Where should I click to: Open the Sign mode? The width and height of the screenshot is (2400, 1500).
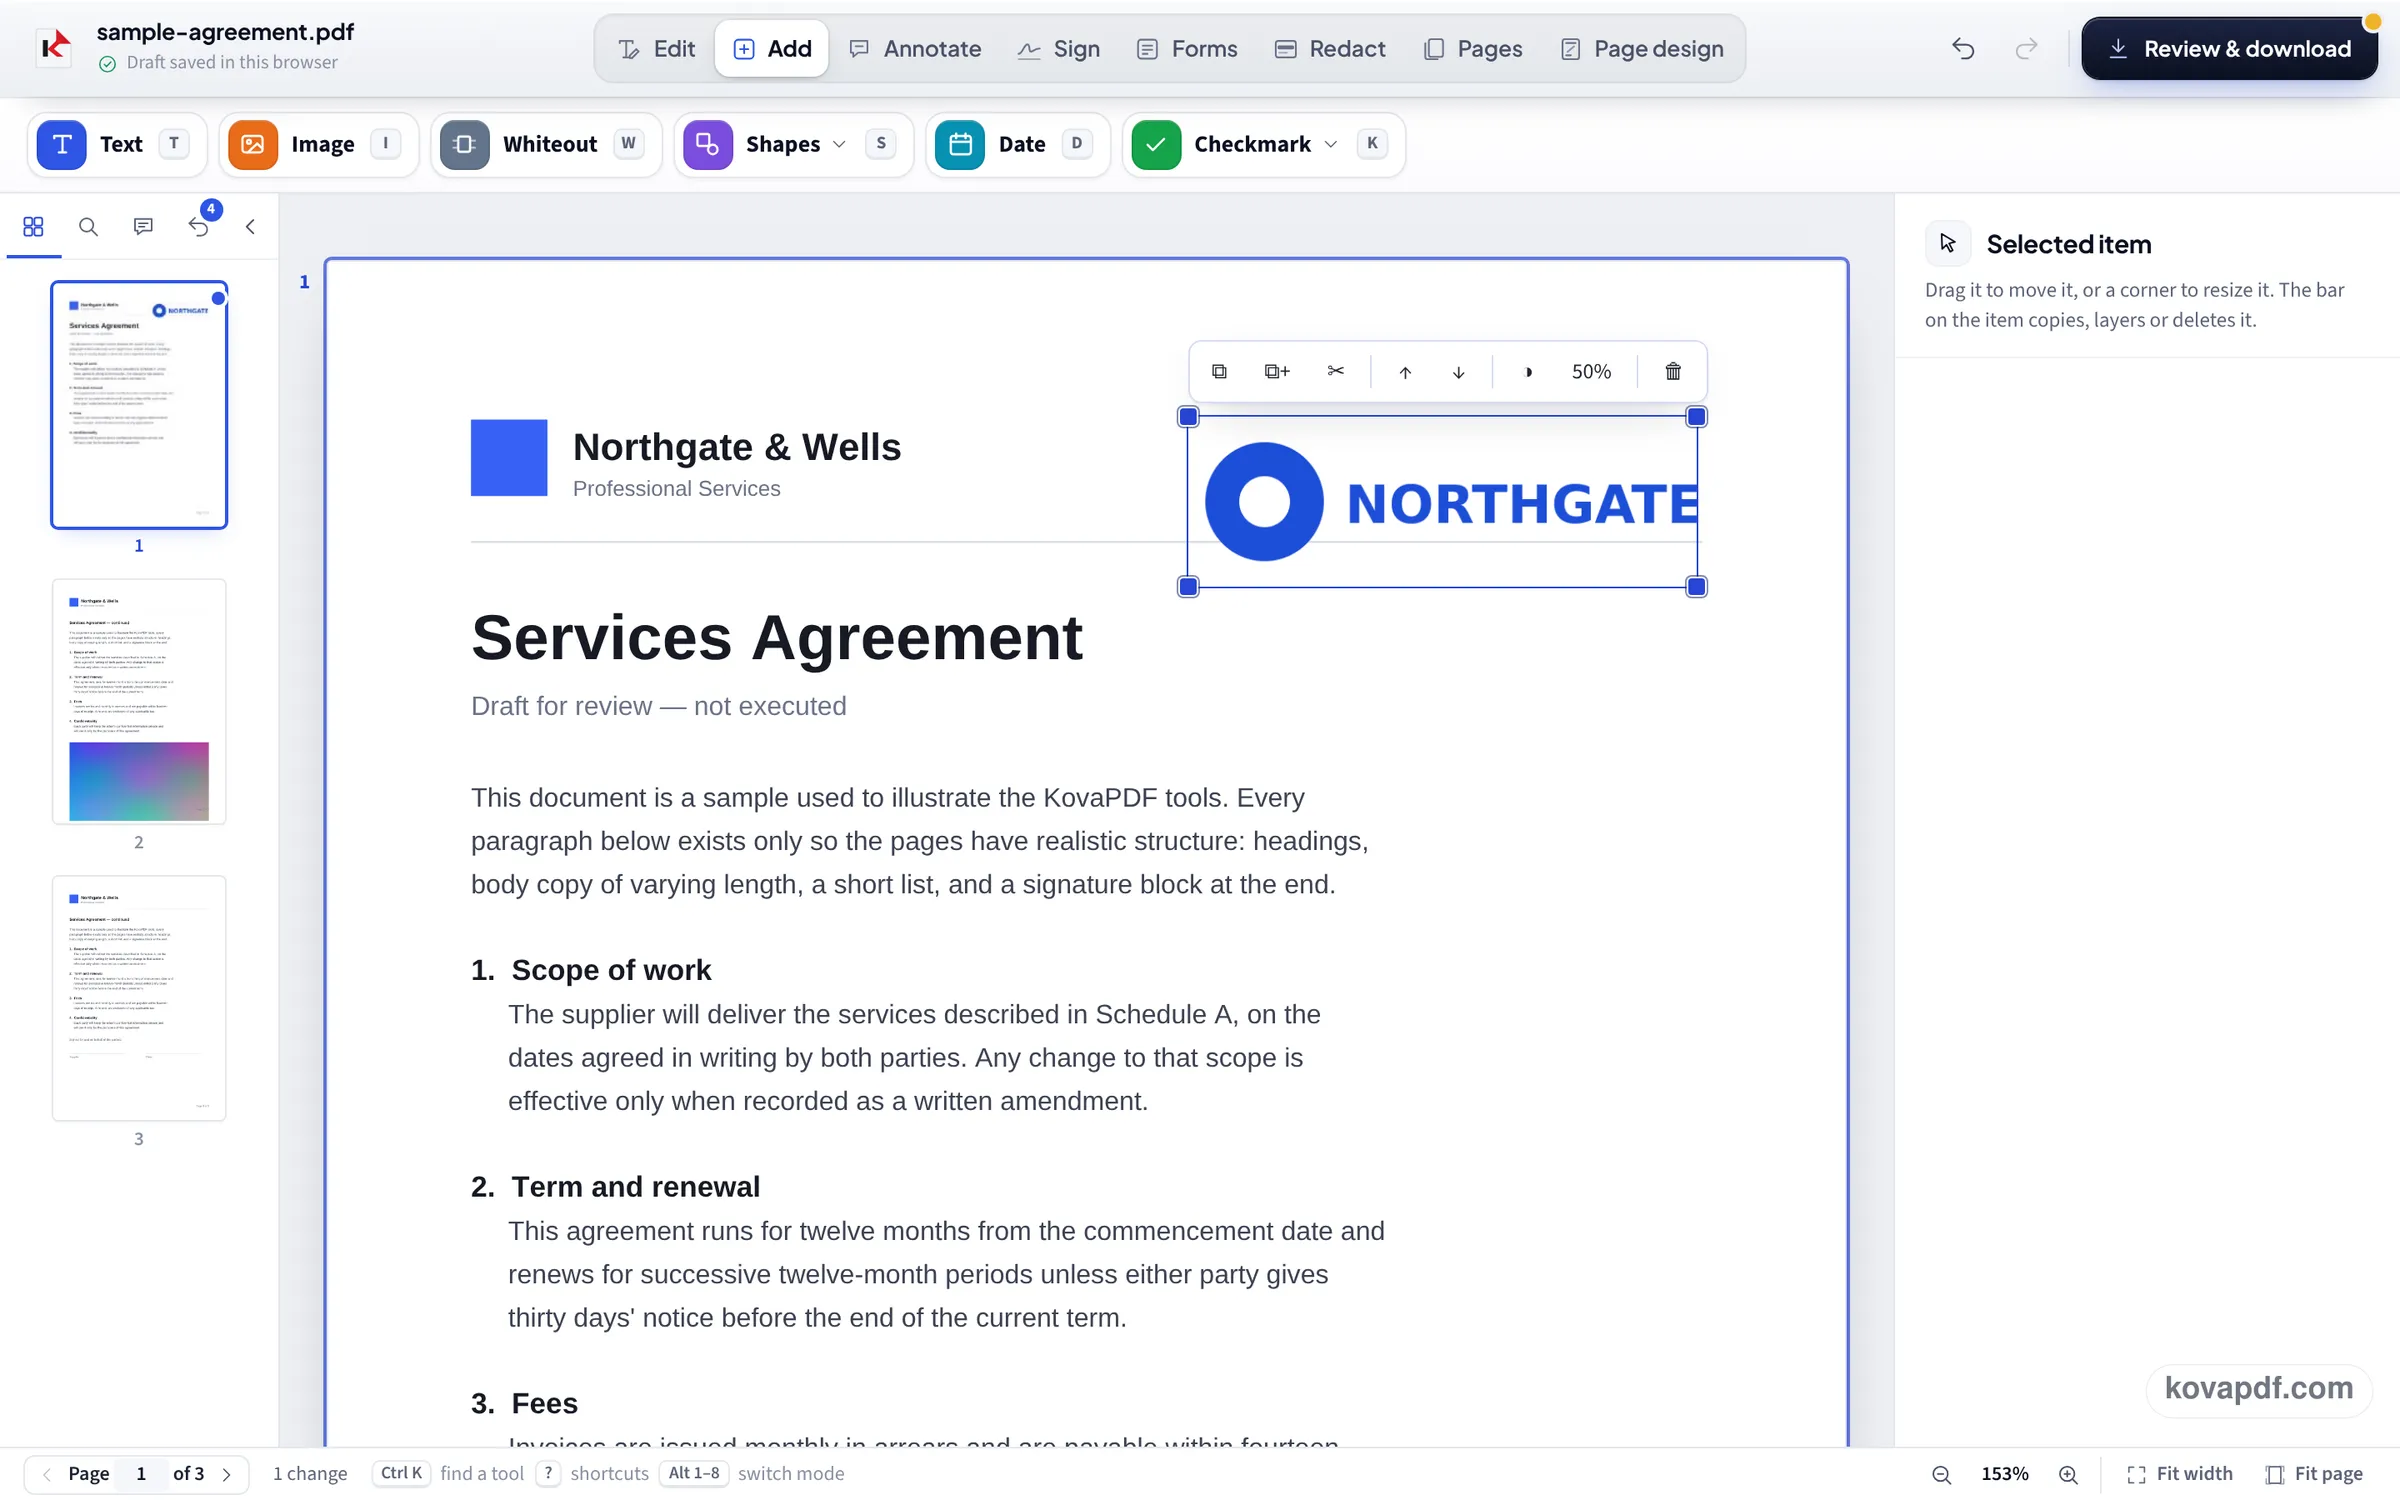point(1059,49)
